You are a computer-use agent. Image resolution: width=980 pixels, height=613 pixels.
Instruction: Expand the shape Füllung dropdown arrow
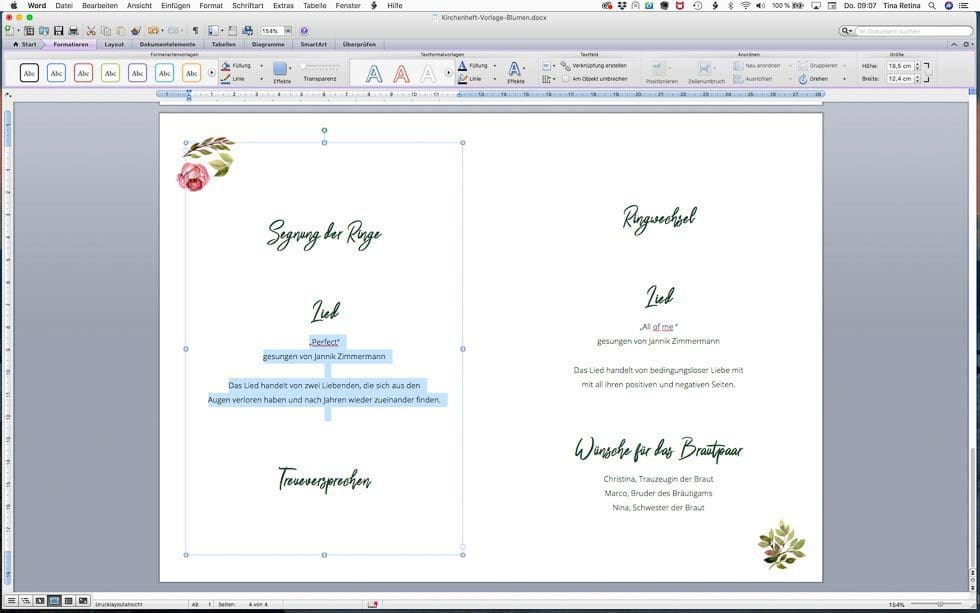262,65
